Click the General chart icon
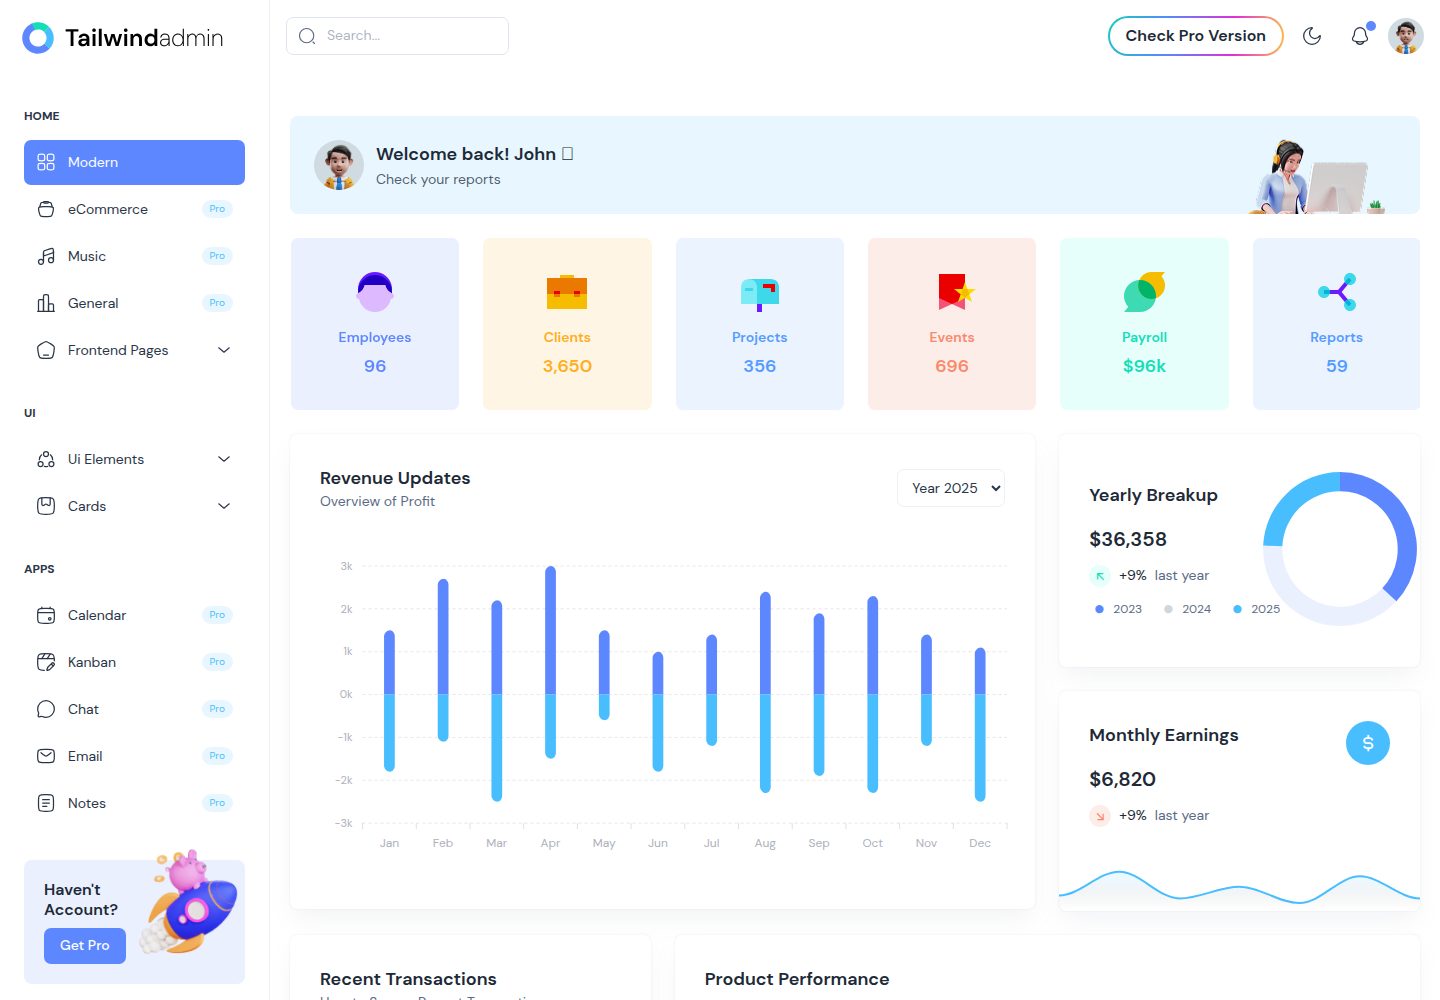 46,303
